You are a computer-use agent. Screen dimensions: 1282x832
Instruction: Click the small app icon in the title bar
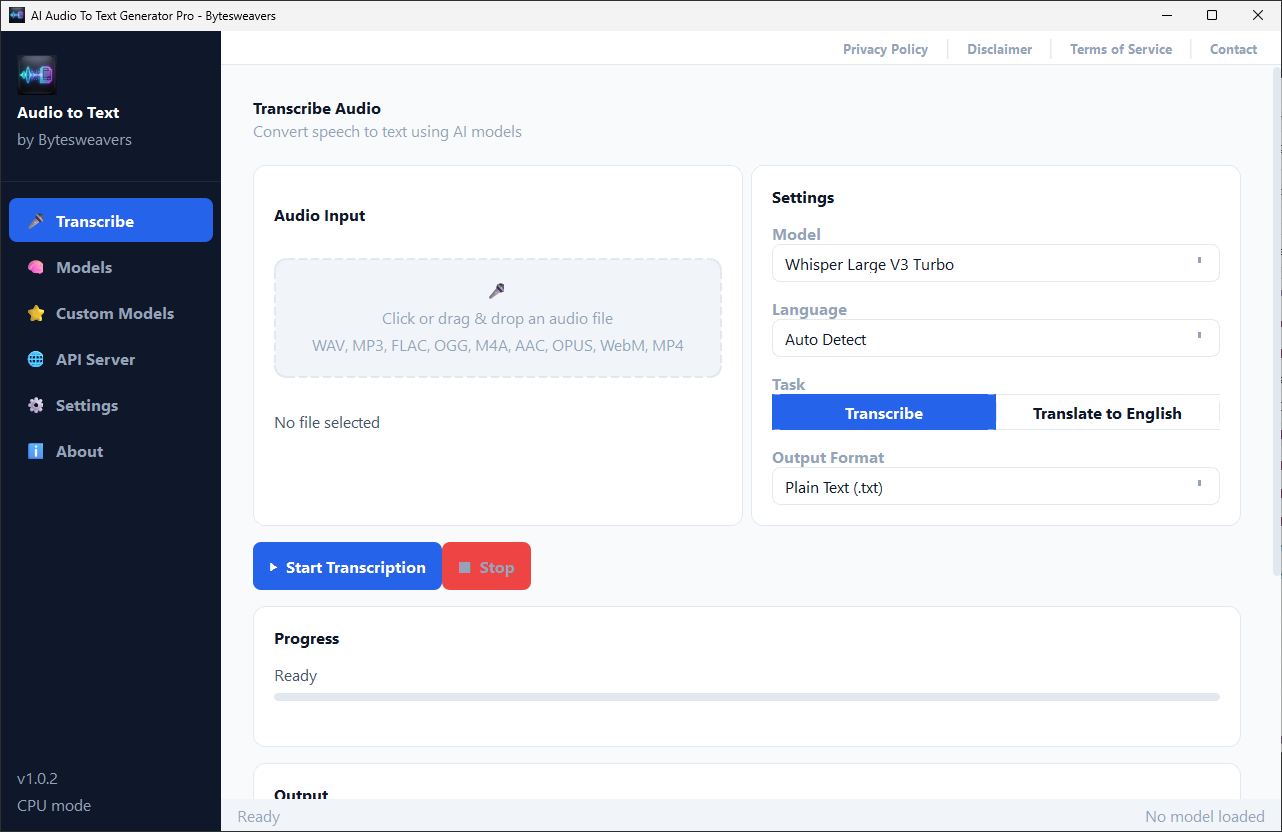click(16, 15)
